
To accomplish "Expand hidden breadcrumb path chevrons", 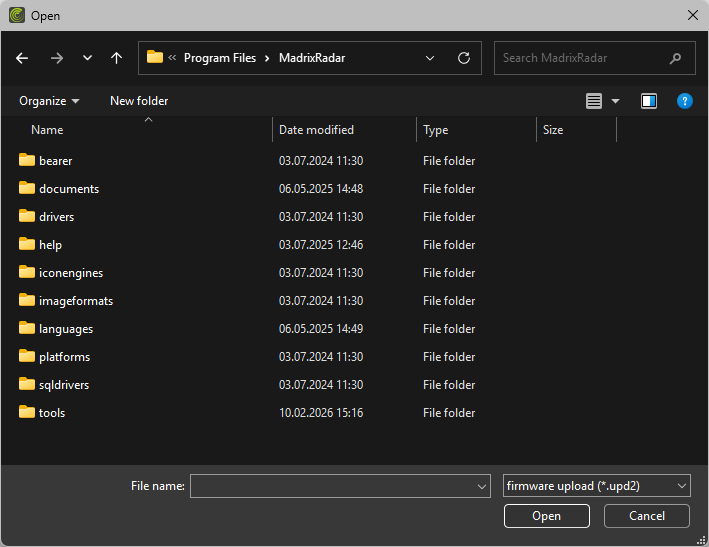I will tap(172, 57).
